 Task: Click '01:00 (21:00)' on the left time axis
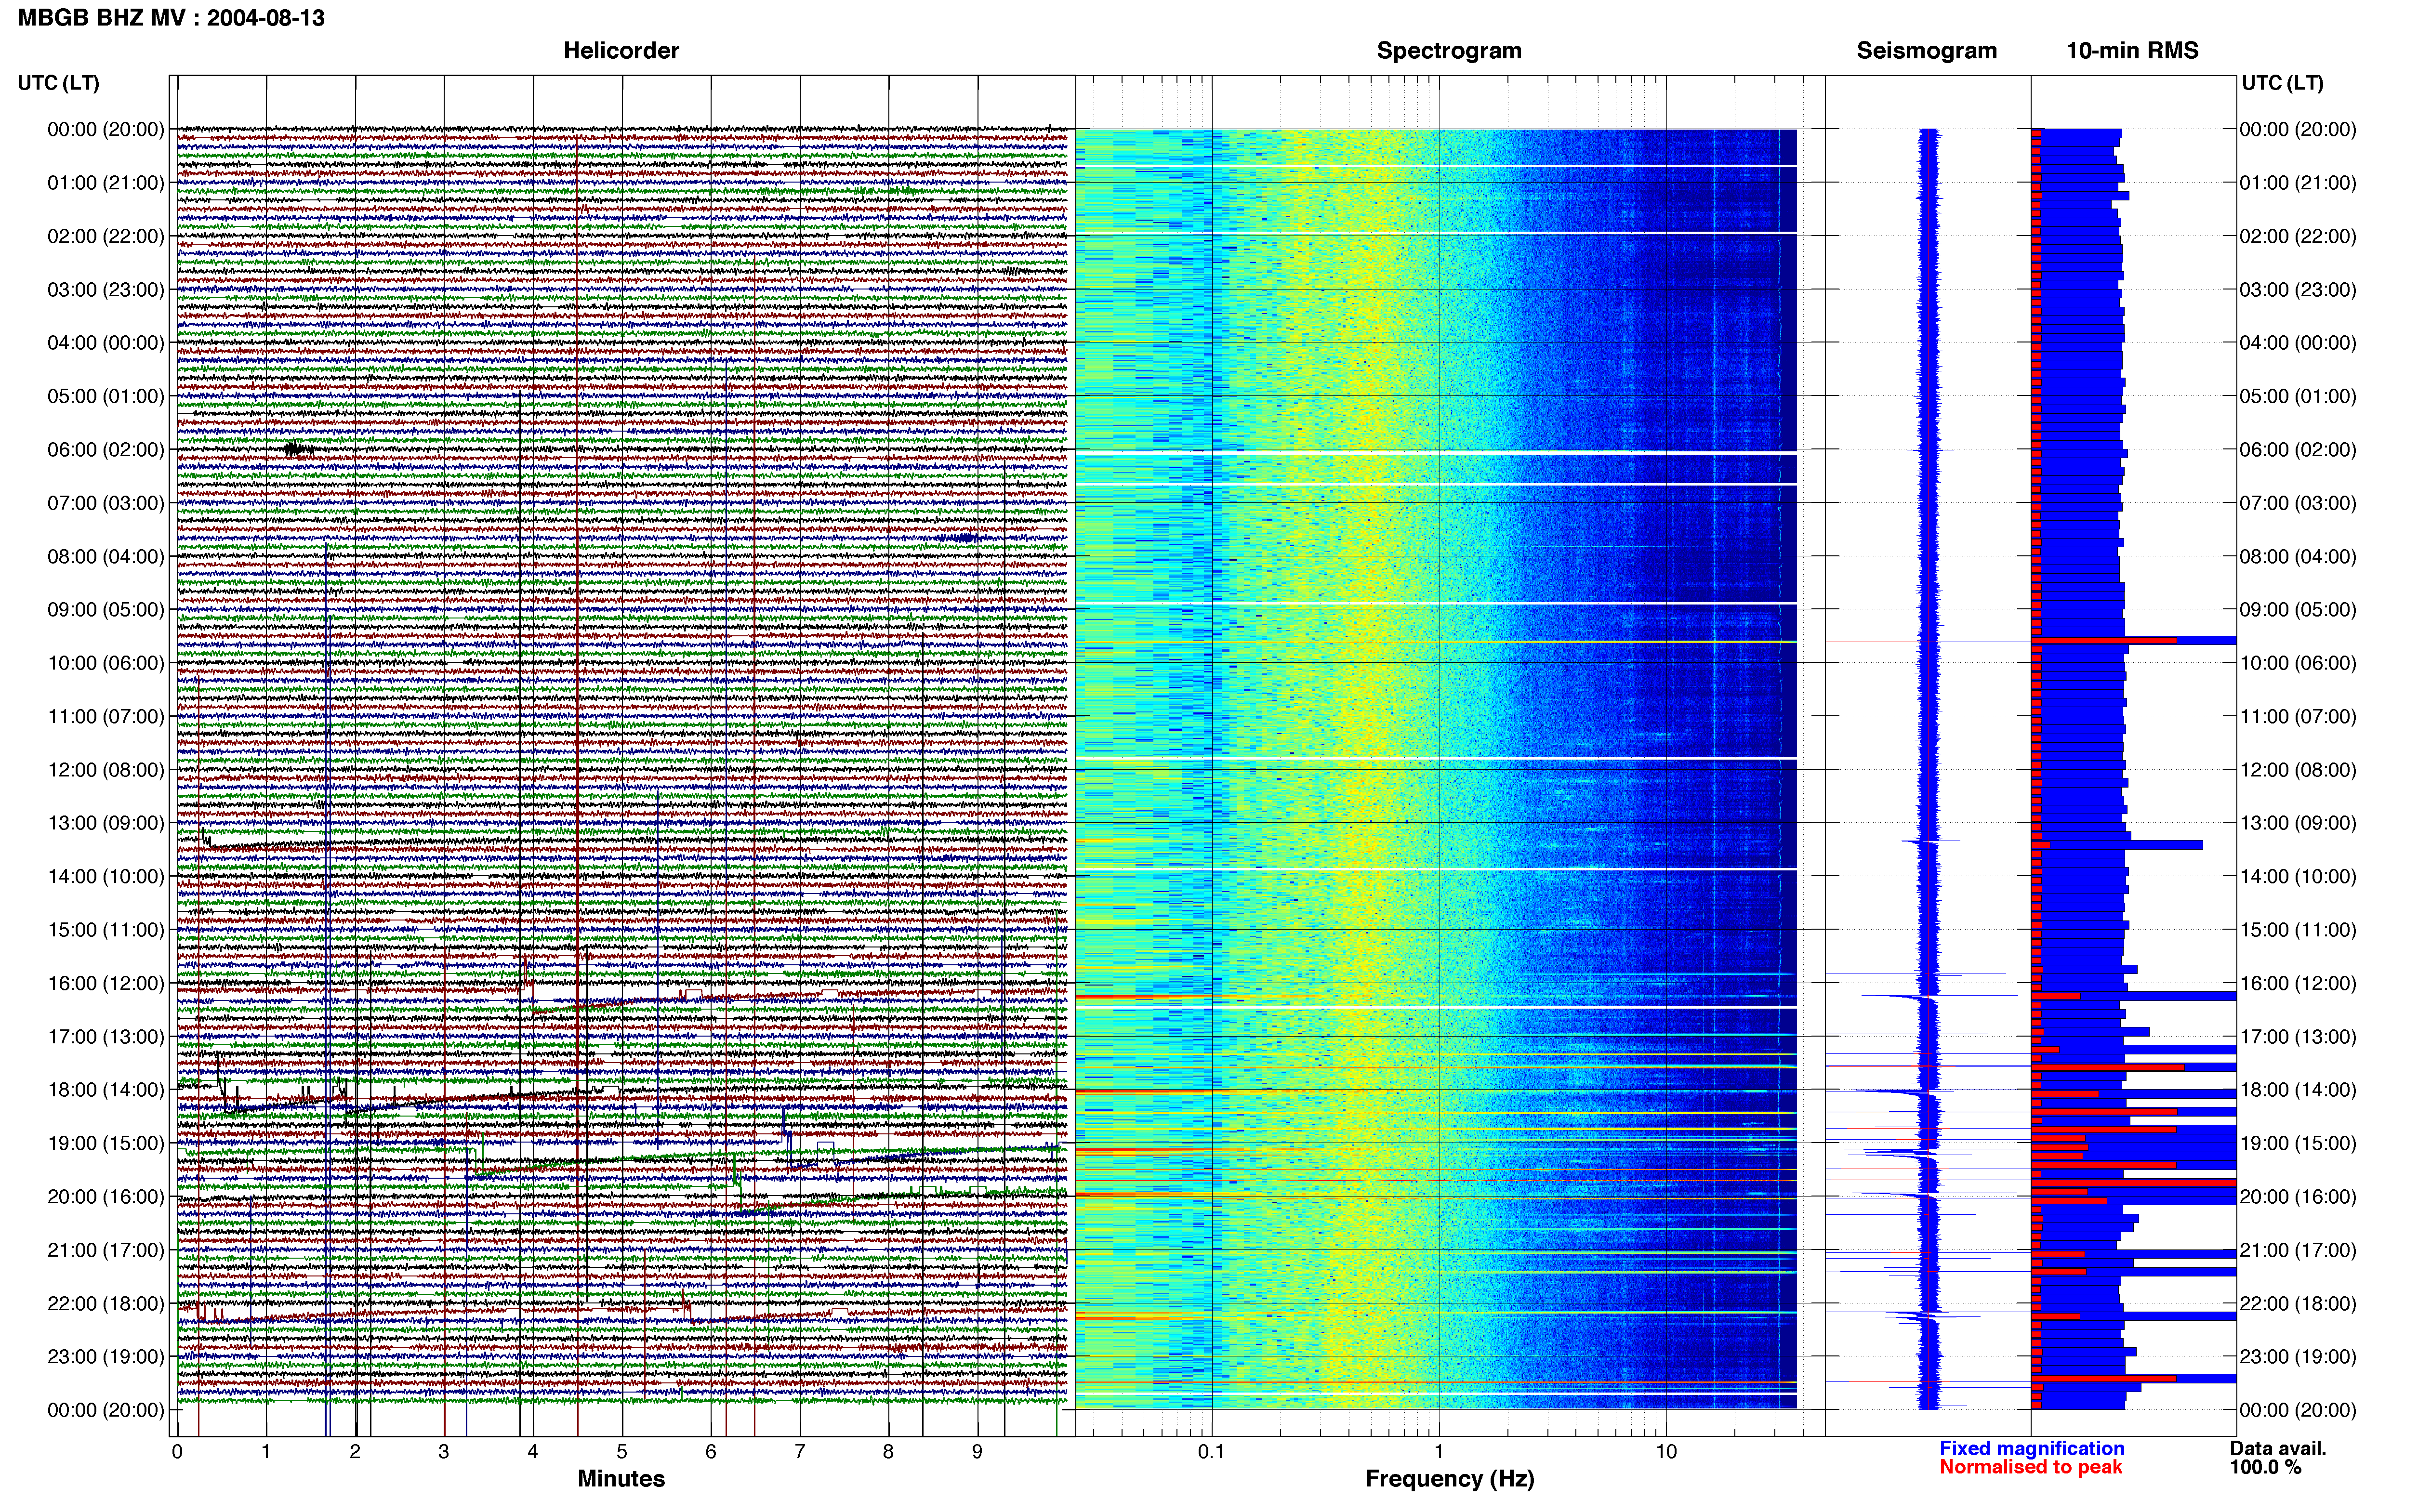pos(106,183)
